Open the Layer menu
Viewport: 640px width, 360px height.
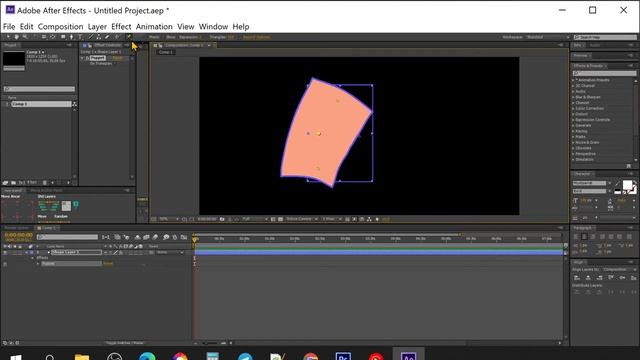coord(97,27)
